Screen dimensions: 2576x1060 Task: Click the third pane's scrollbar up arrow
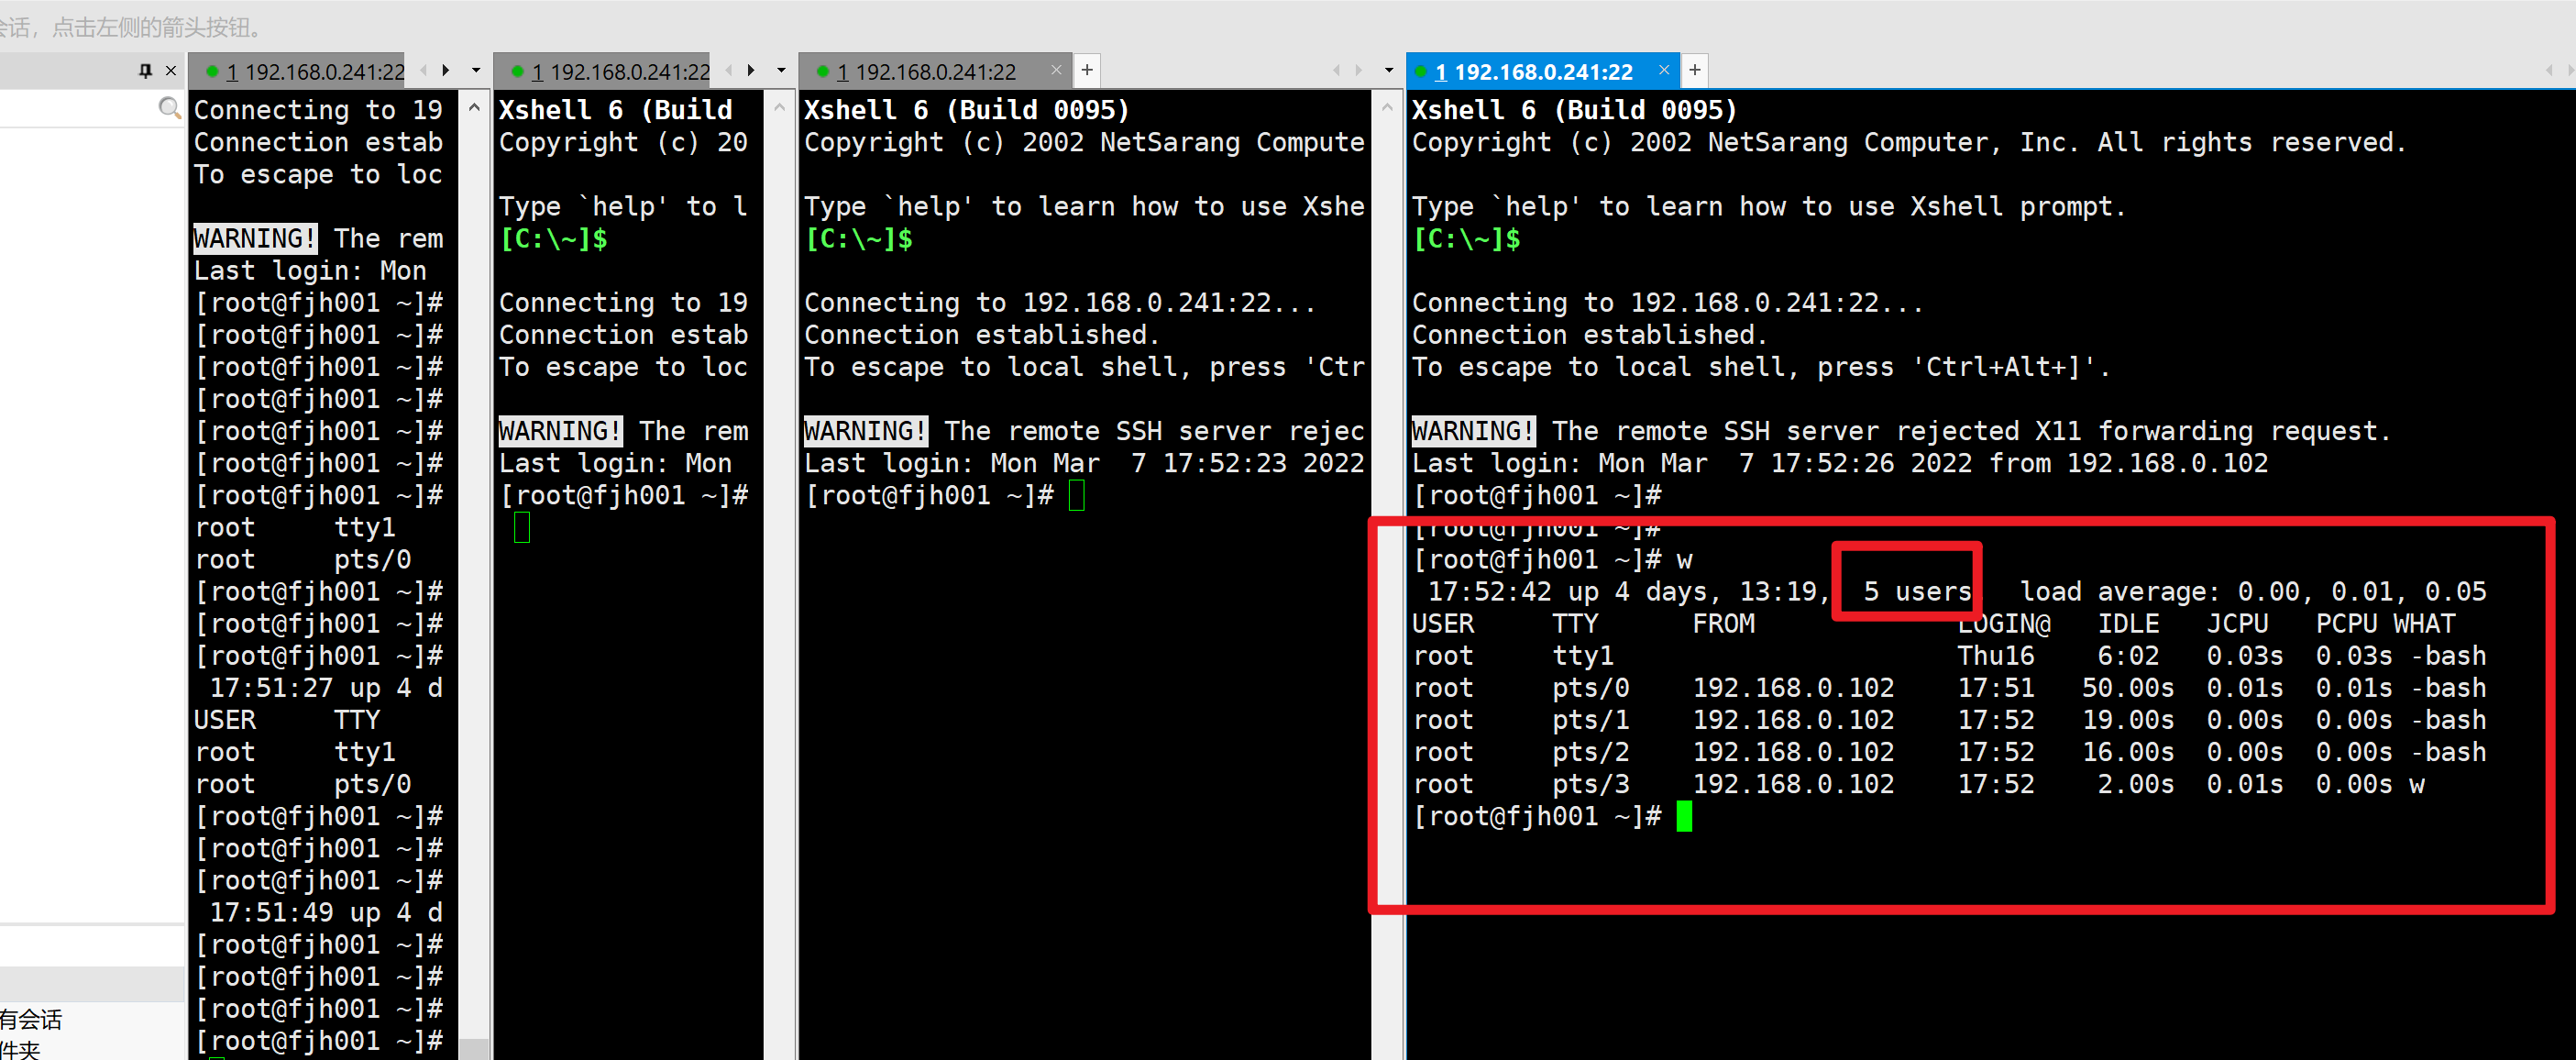[x=1386, y=107]
